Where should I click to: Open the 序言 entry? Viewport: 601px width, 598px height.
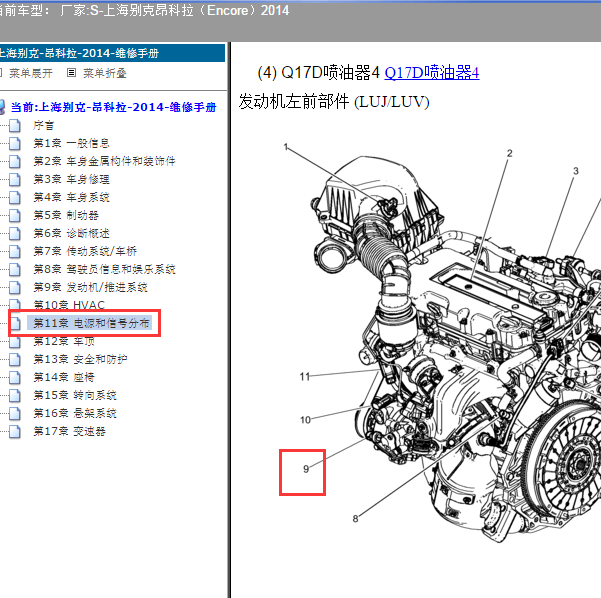[43, 125]
